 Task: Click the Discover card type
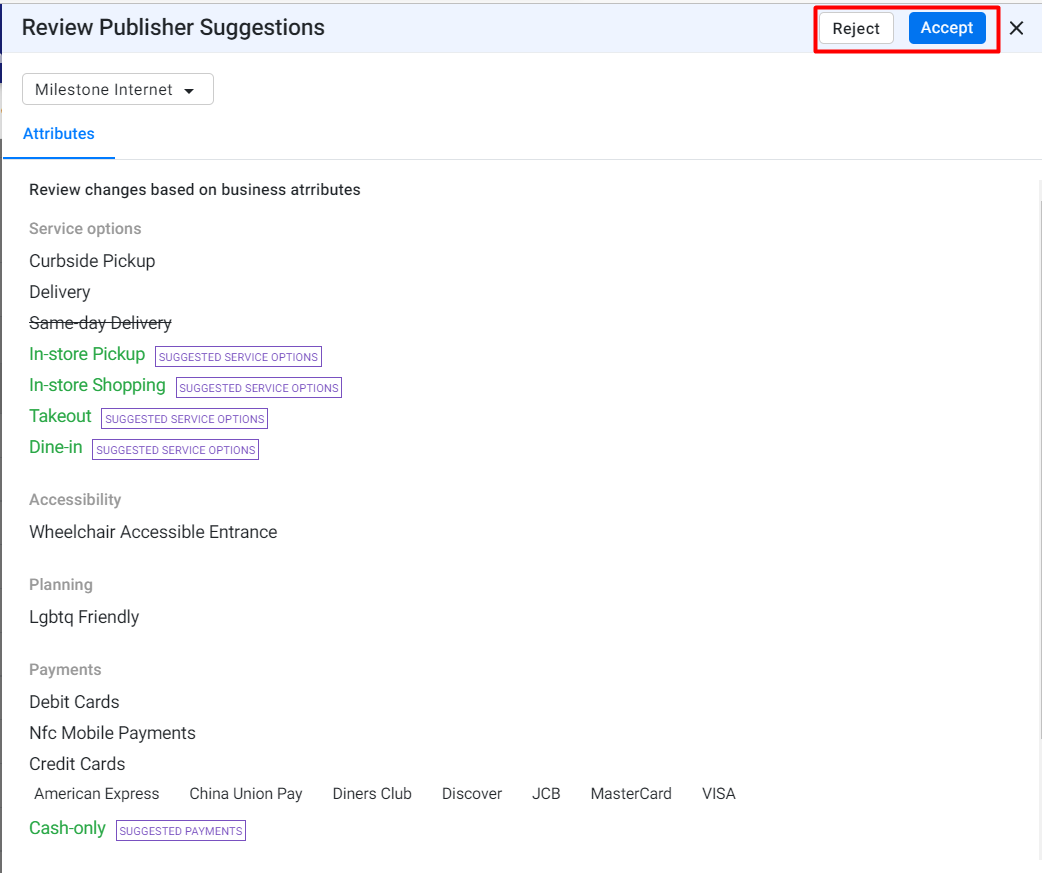(x=472, y=793)
